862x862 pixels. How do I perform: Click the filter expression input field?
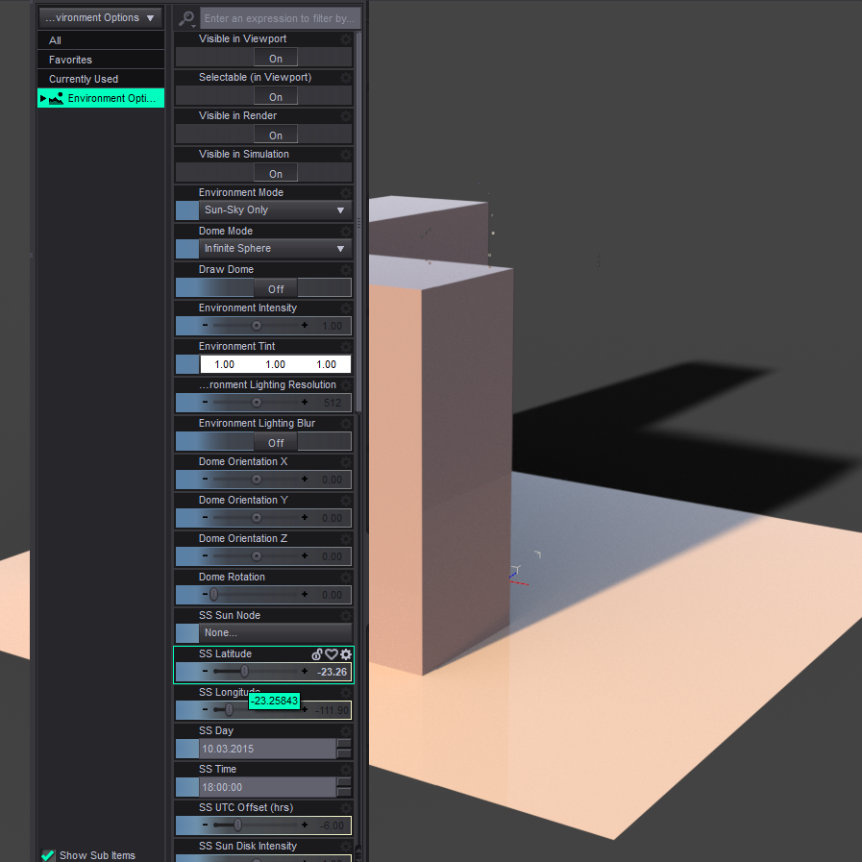pyautogui.click(x=278, y=18)
